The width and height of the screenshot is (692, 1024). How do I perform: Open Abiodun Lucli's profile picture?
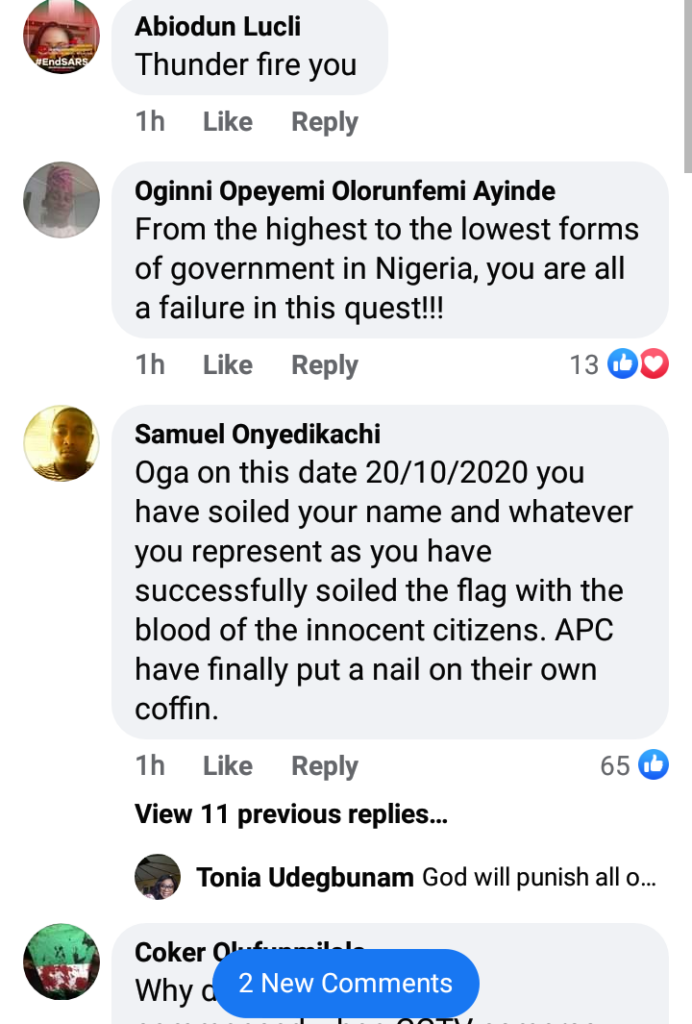(61, 36)
